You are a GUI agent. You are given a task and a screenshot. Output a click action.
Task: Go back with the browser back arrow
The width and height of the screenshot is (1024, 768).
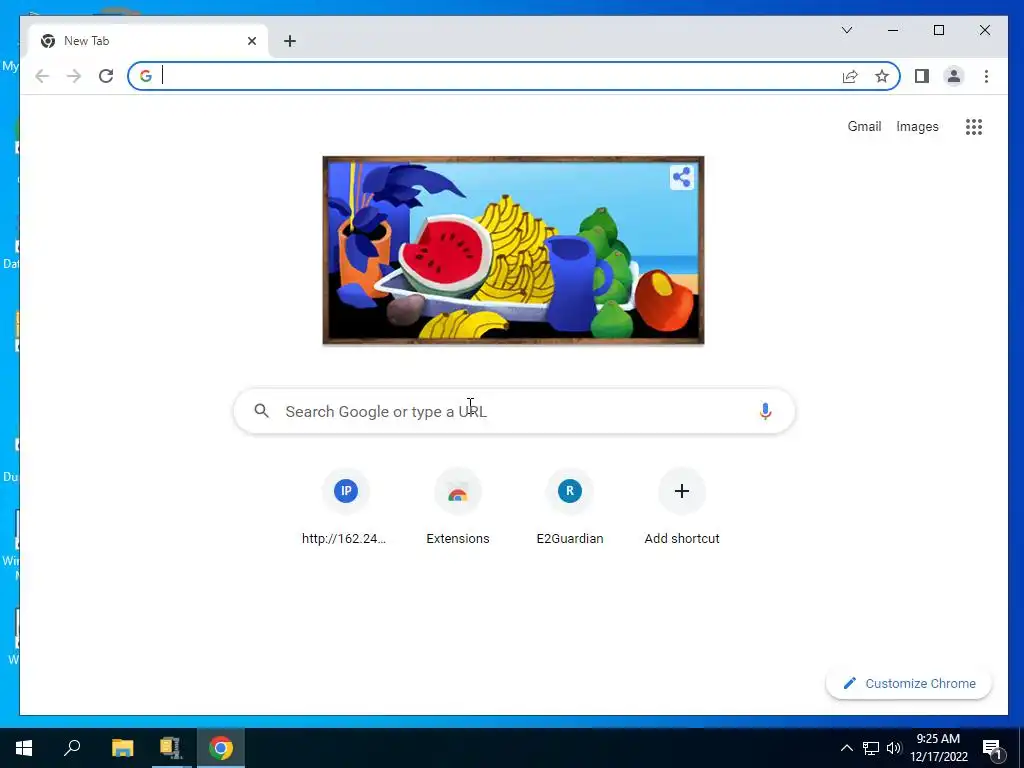point(42,76)
